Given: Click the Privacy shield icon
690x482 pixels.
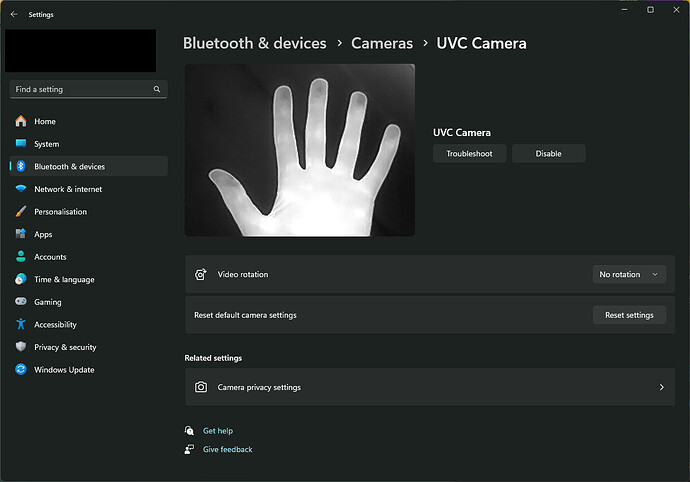Looking at the screenshot, I should 21,347.
